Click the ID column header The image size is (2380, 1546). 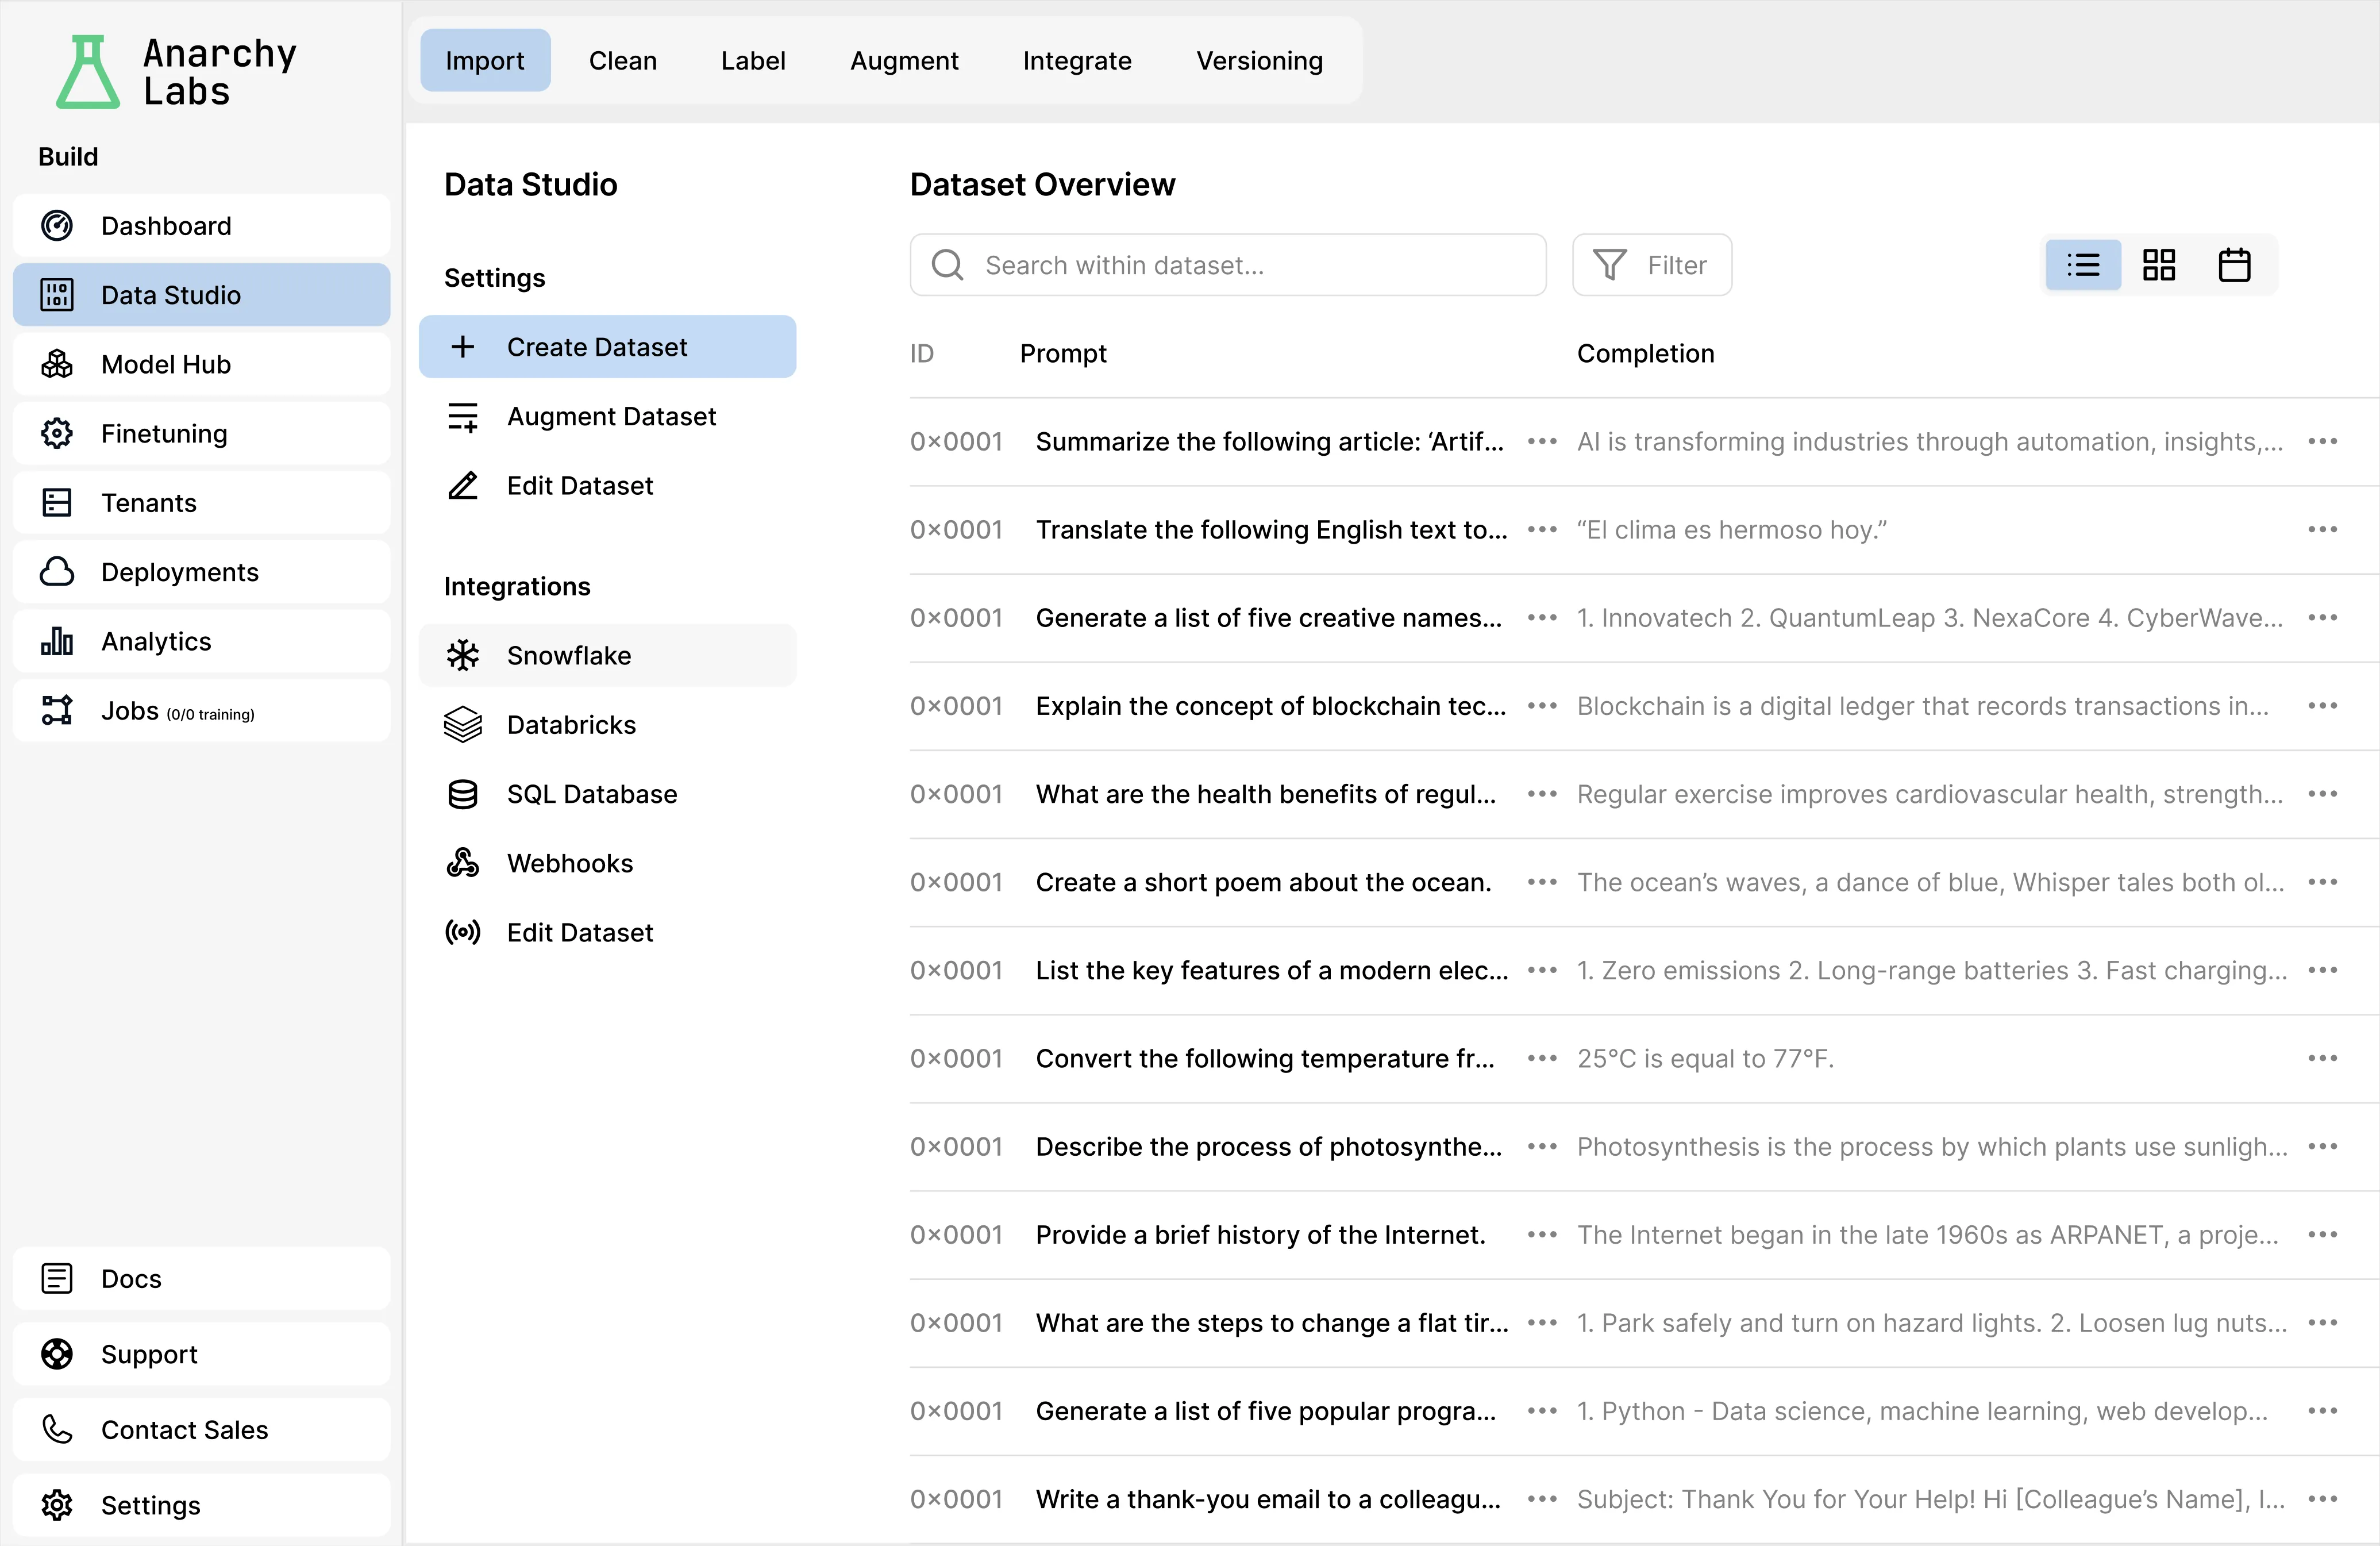click(x=921, y=353)
